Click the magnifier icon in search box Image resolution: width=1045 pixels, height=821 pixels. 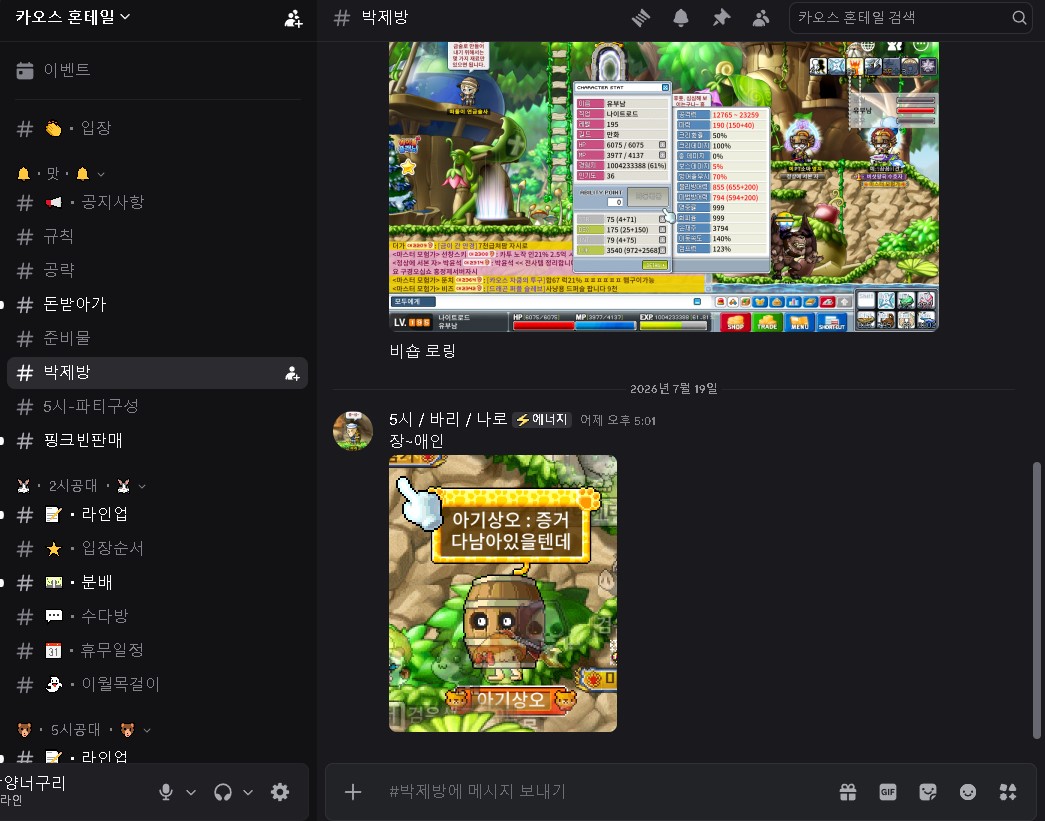click(1019, 18)
